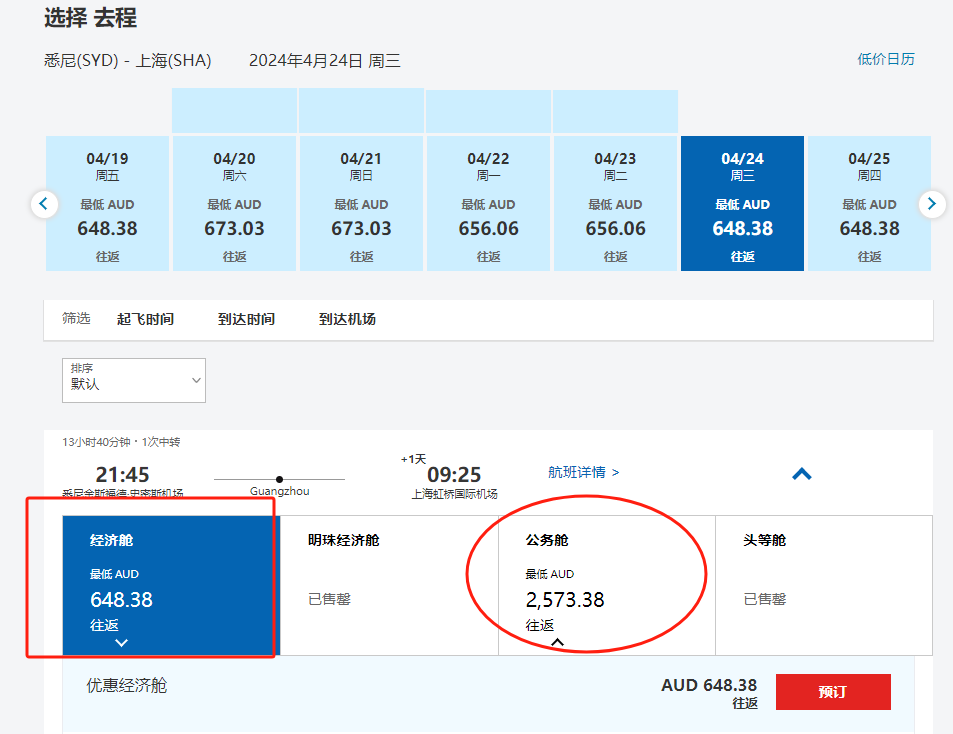The image size is (953, 734).
Task: Click the route text 悉尼(SYD) - 上海(SHA)
Action: point(128,61)
